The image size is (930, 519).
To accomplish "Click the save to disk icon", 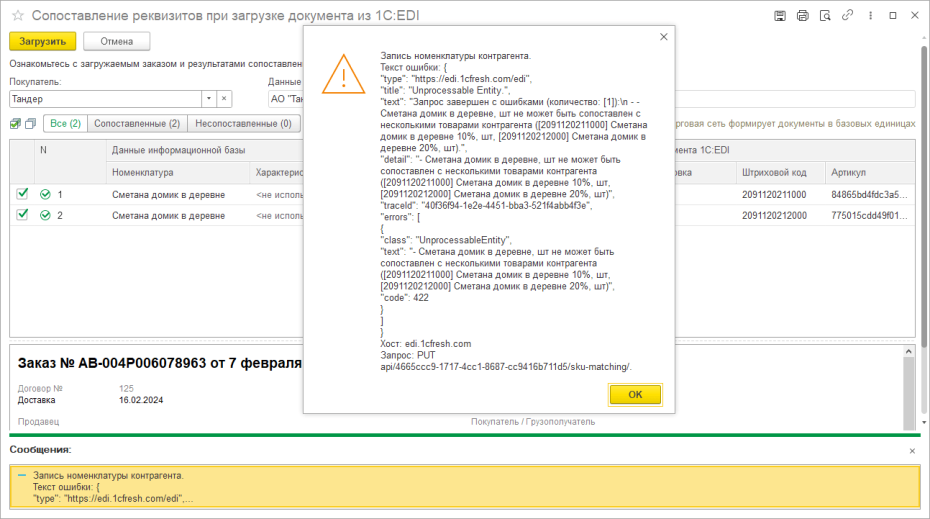I will pyautogui.click(x=780, y=16).
